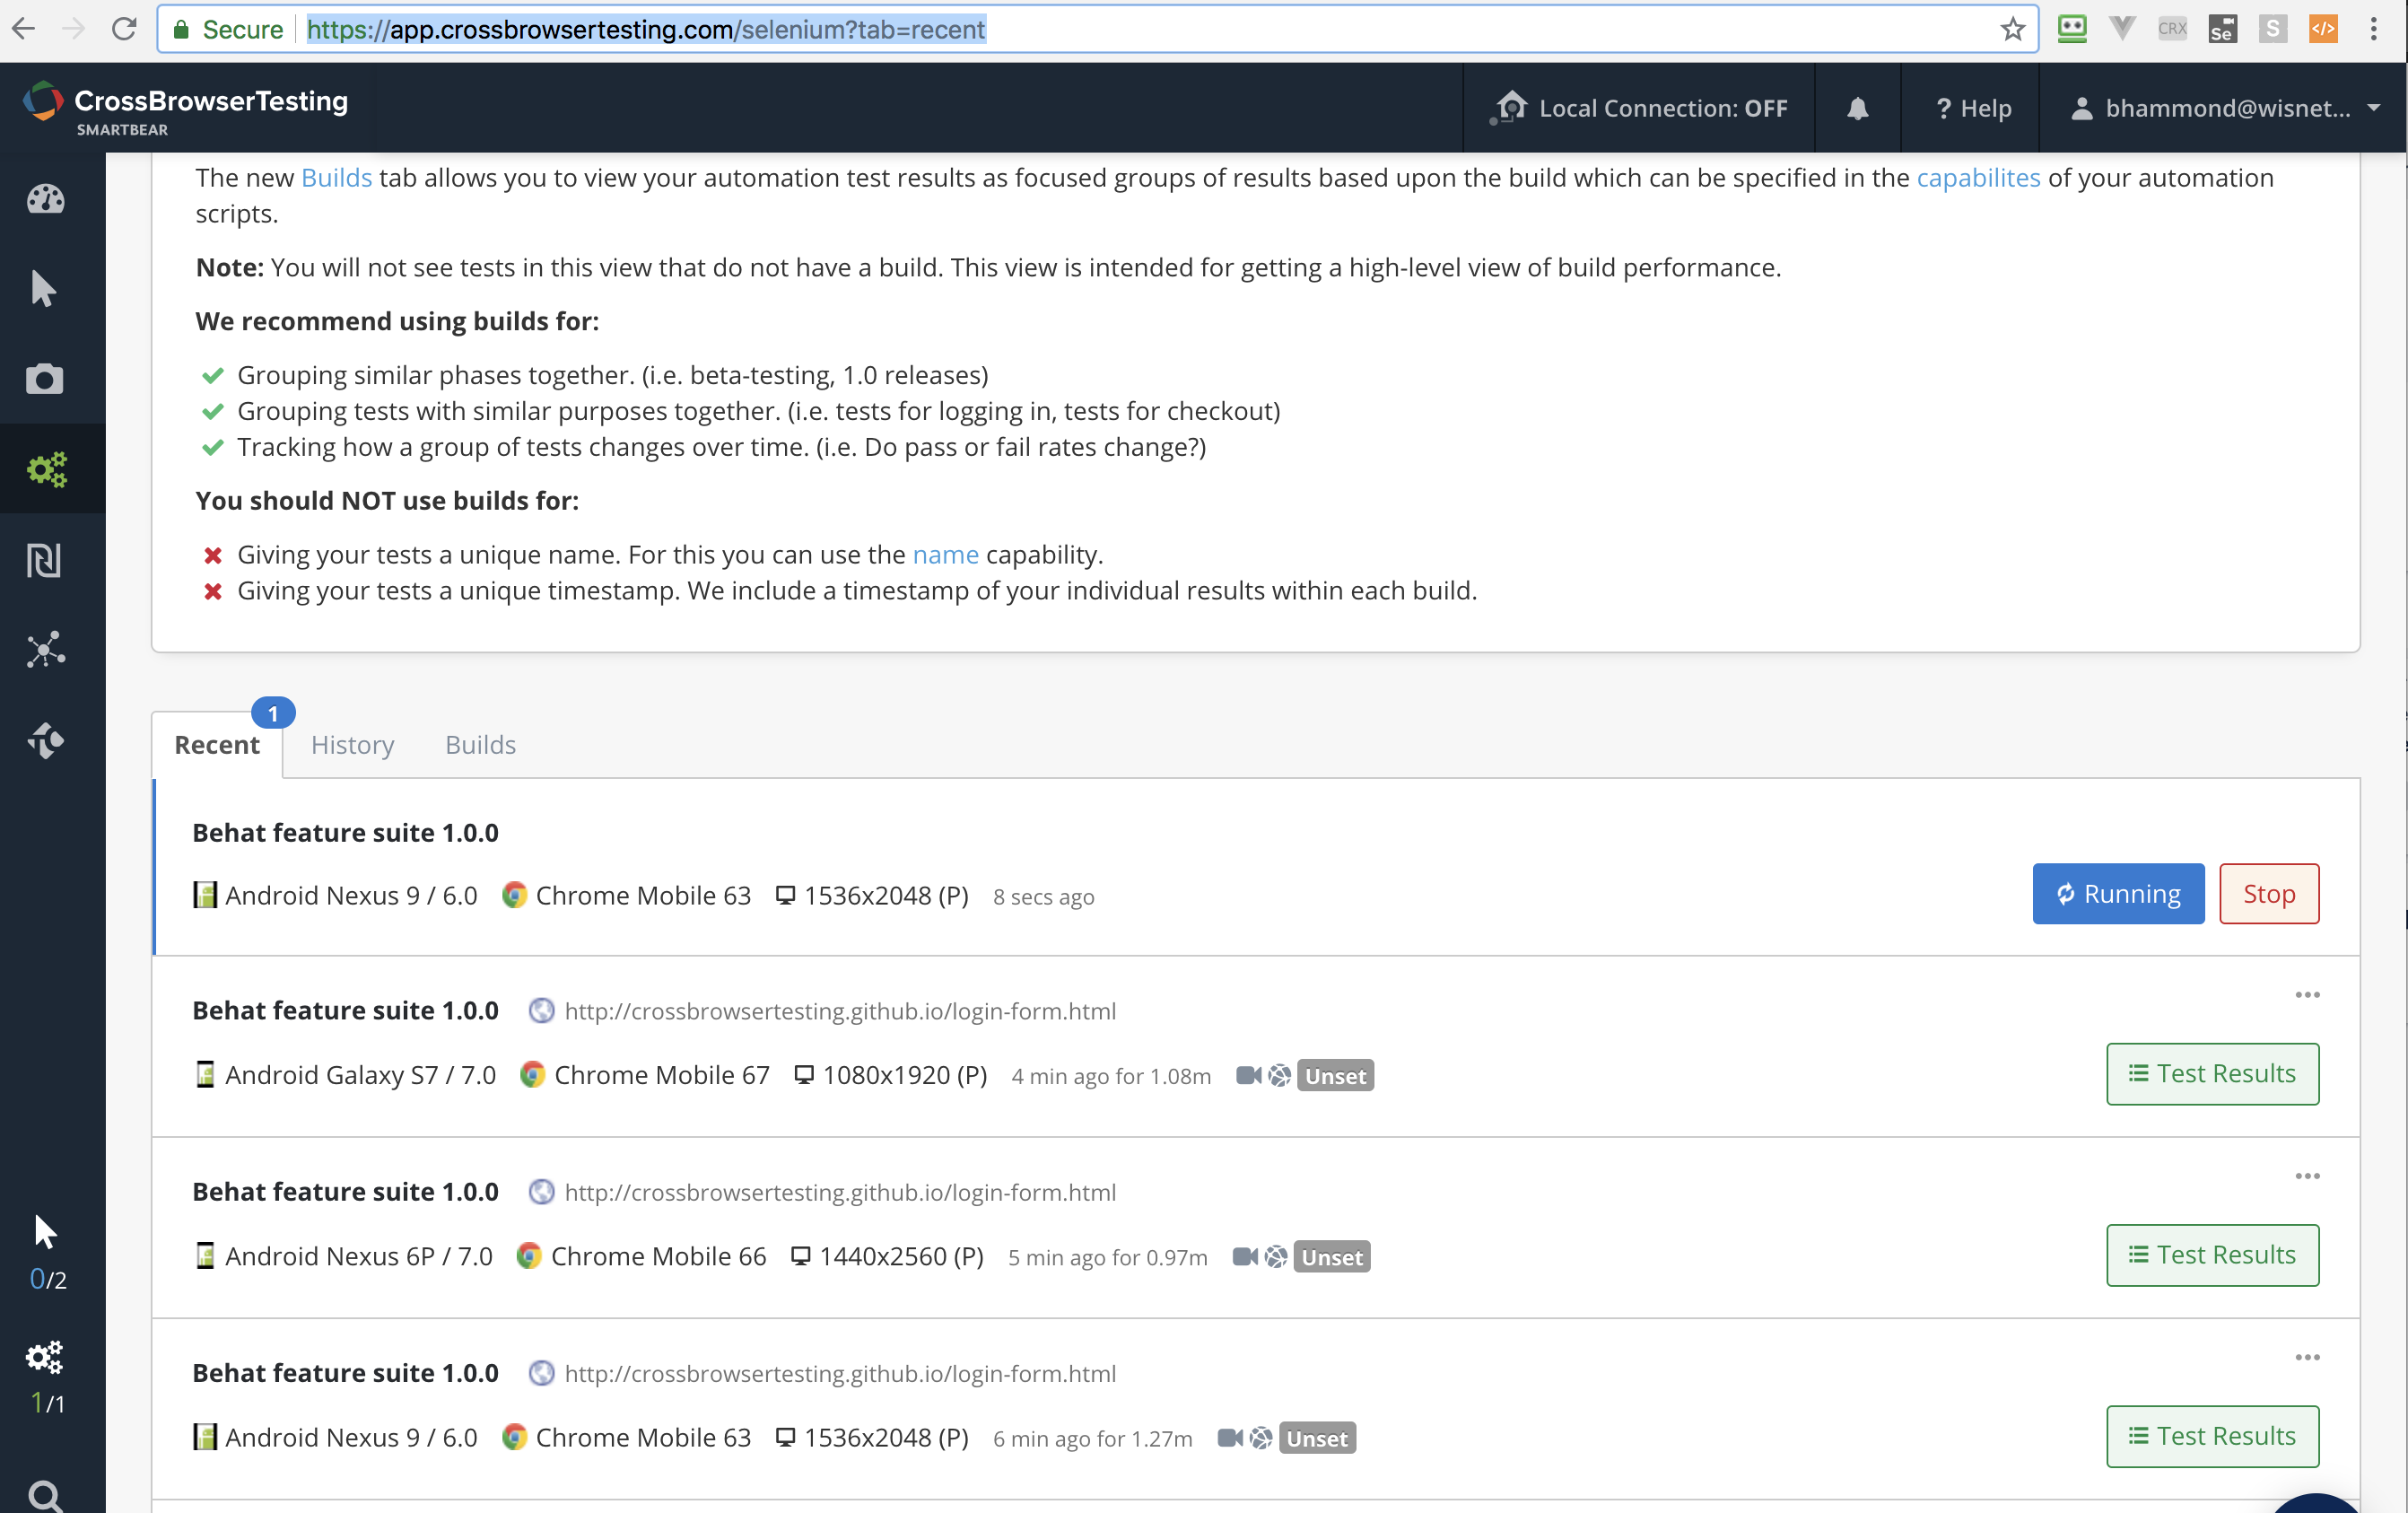This screenshot has height=1513, width=2408.
Task: Switch to the Recent tab
Action: [217, 745]
